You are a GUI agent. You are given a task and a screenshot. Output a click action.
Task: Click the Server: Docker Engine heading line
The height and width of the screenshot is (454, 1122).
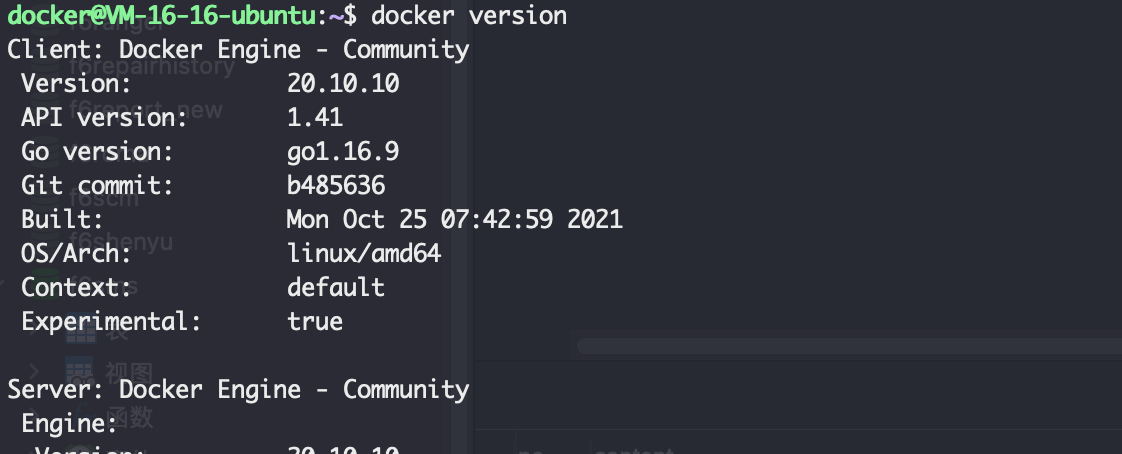pyautogui.click(x=238, y=390)
